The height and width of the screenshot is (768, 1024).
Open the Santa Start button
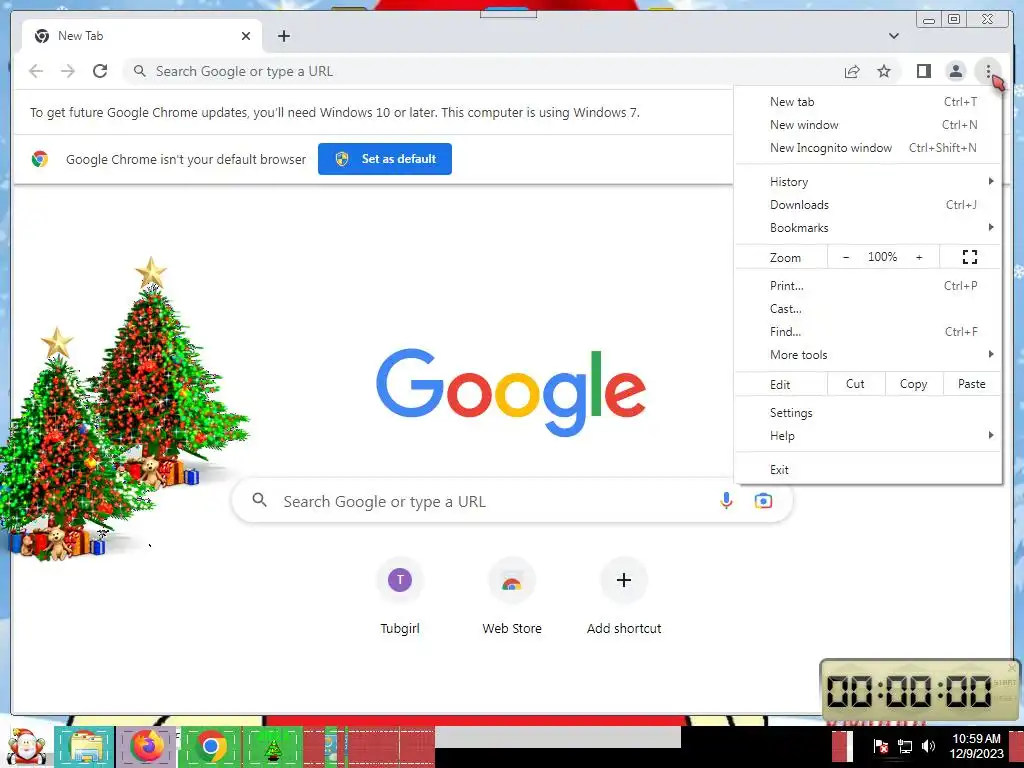[x=26, y=746]
